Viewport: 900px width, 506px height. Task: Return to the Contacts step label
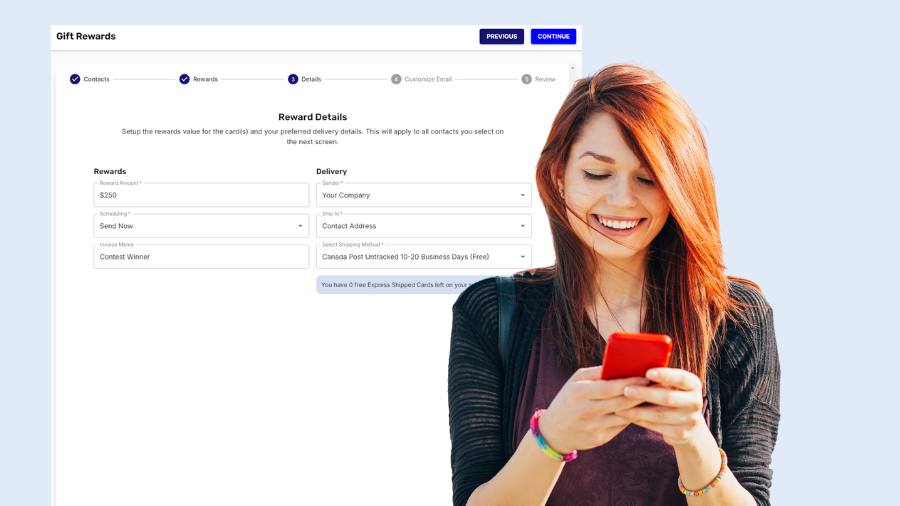[97, 79]
